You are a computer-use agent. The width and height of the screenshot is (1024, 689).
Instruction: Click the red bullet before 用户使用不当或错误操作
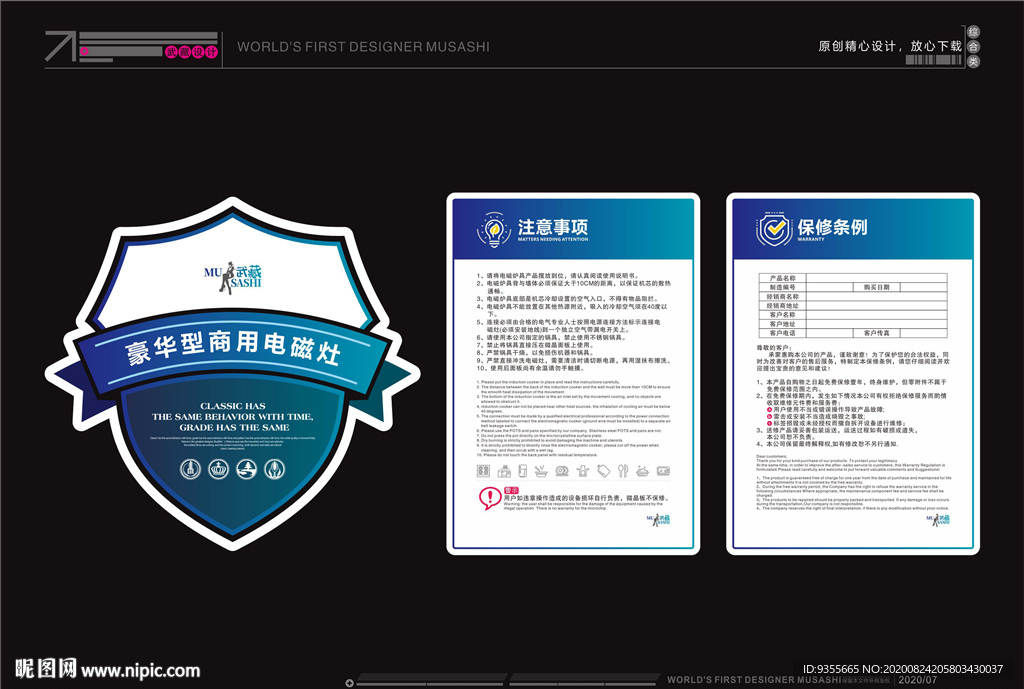[770, 409]
